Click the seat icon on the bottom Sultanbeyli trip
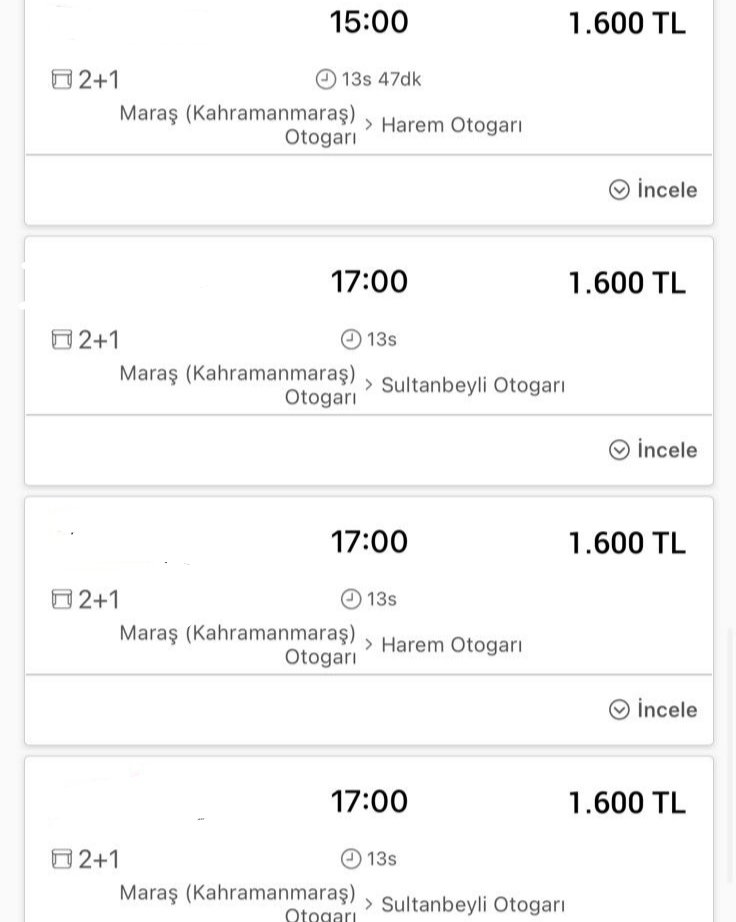This screenshot has width=736, height=922. [62, 859]
